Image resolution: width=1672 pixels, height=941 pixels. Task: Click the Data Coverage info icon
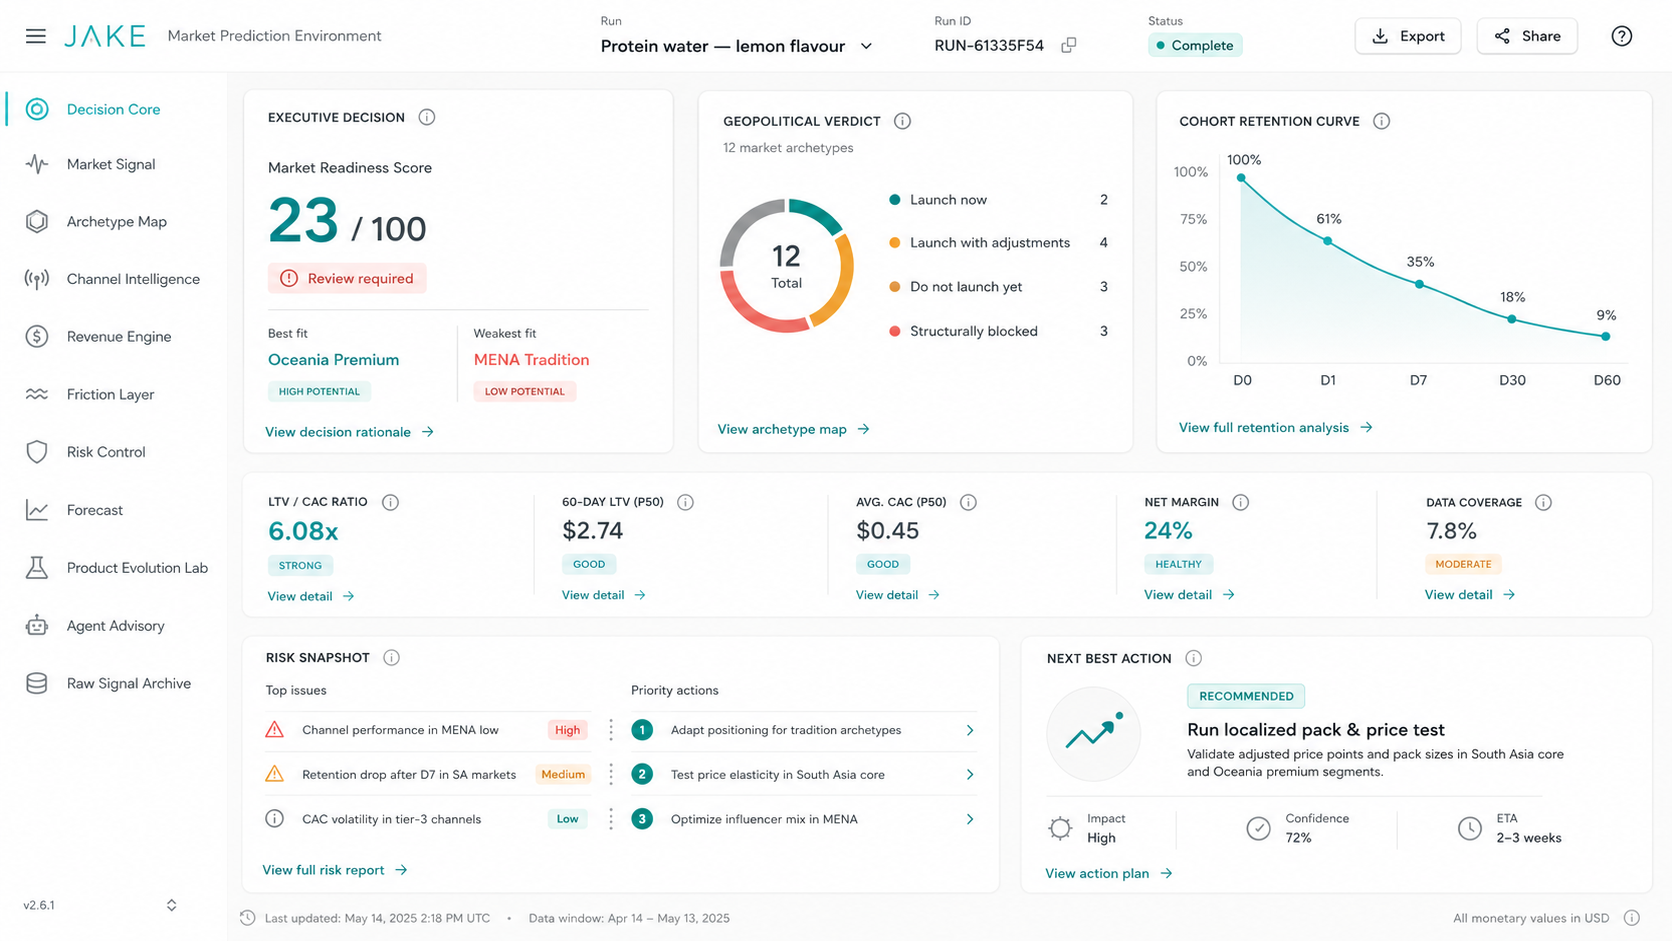click(1543, 502)
